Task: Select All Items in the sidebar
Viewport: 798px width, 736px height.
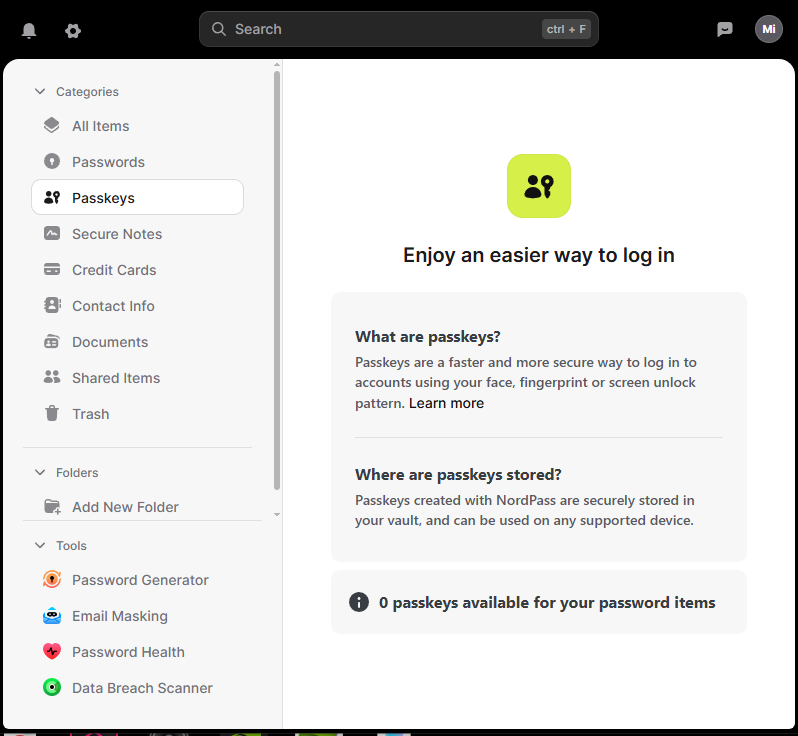Action: [100, 126]
